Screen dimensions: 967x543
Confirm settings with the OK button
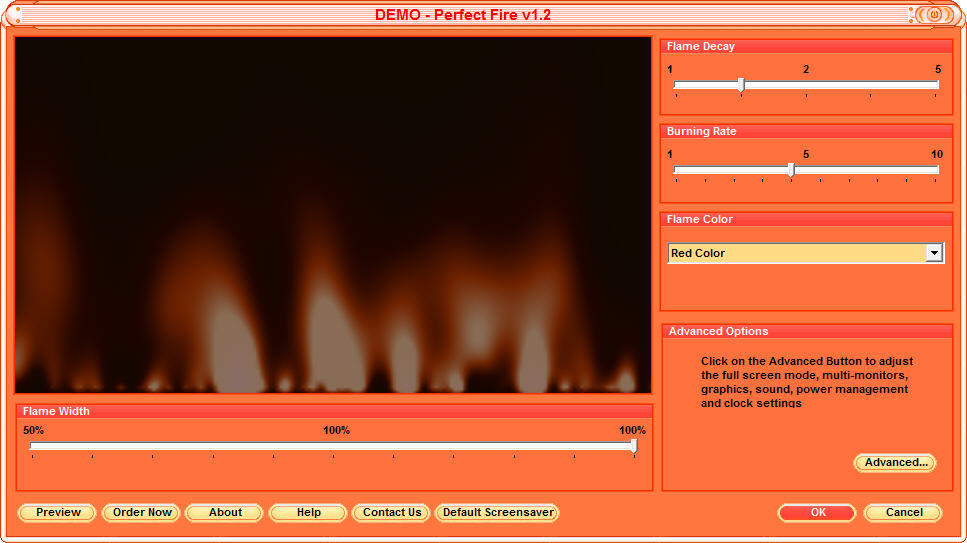click(x=818, y=512)
